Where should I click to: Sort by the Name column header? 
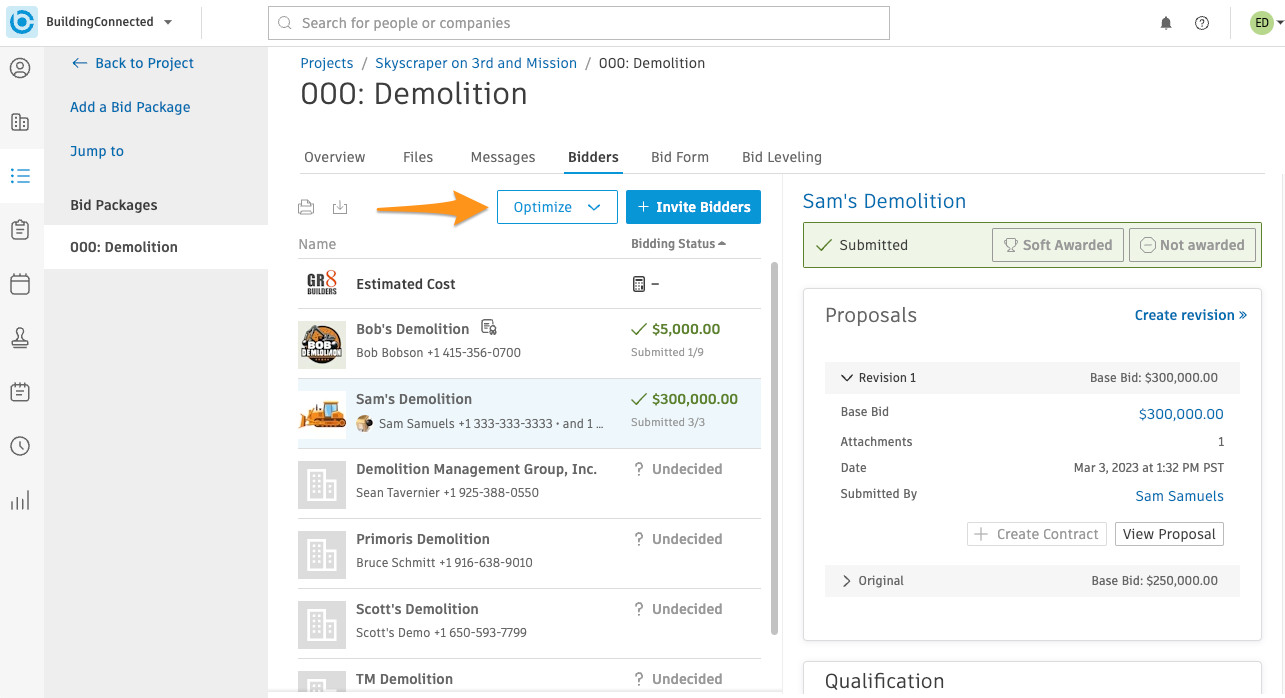point(317,244)
